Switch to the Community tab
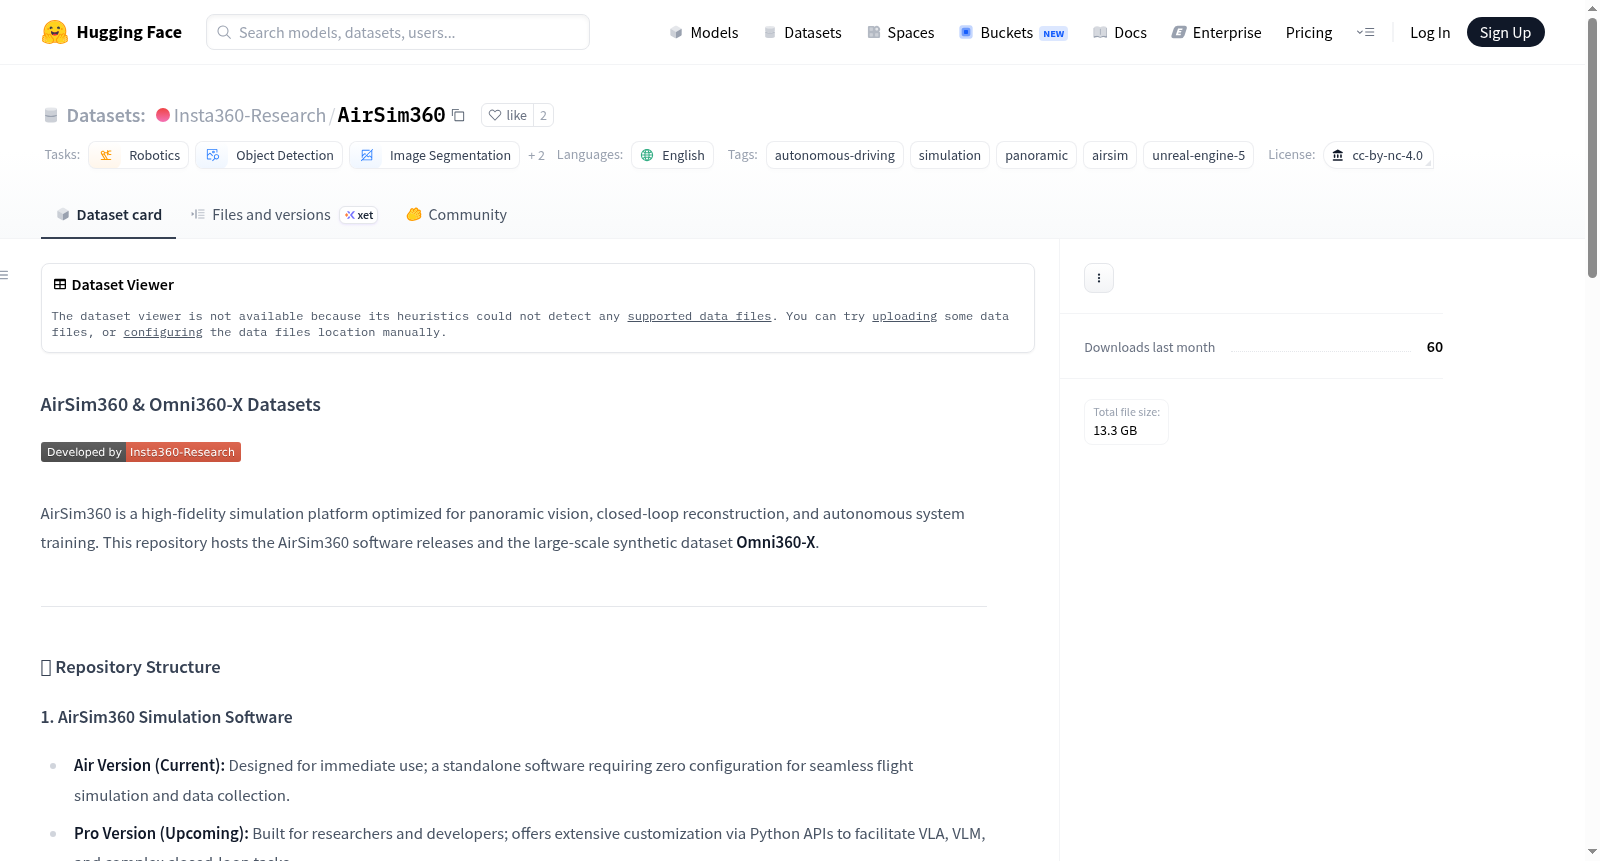Image resolution: width=1600 pixels, height=861 pixels. click(x=456, y=215)
